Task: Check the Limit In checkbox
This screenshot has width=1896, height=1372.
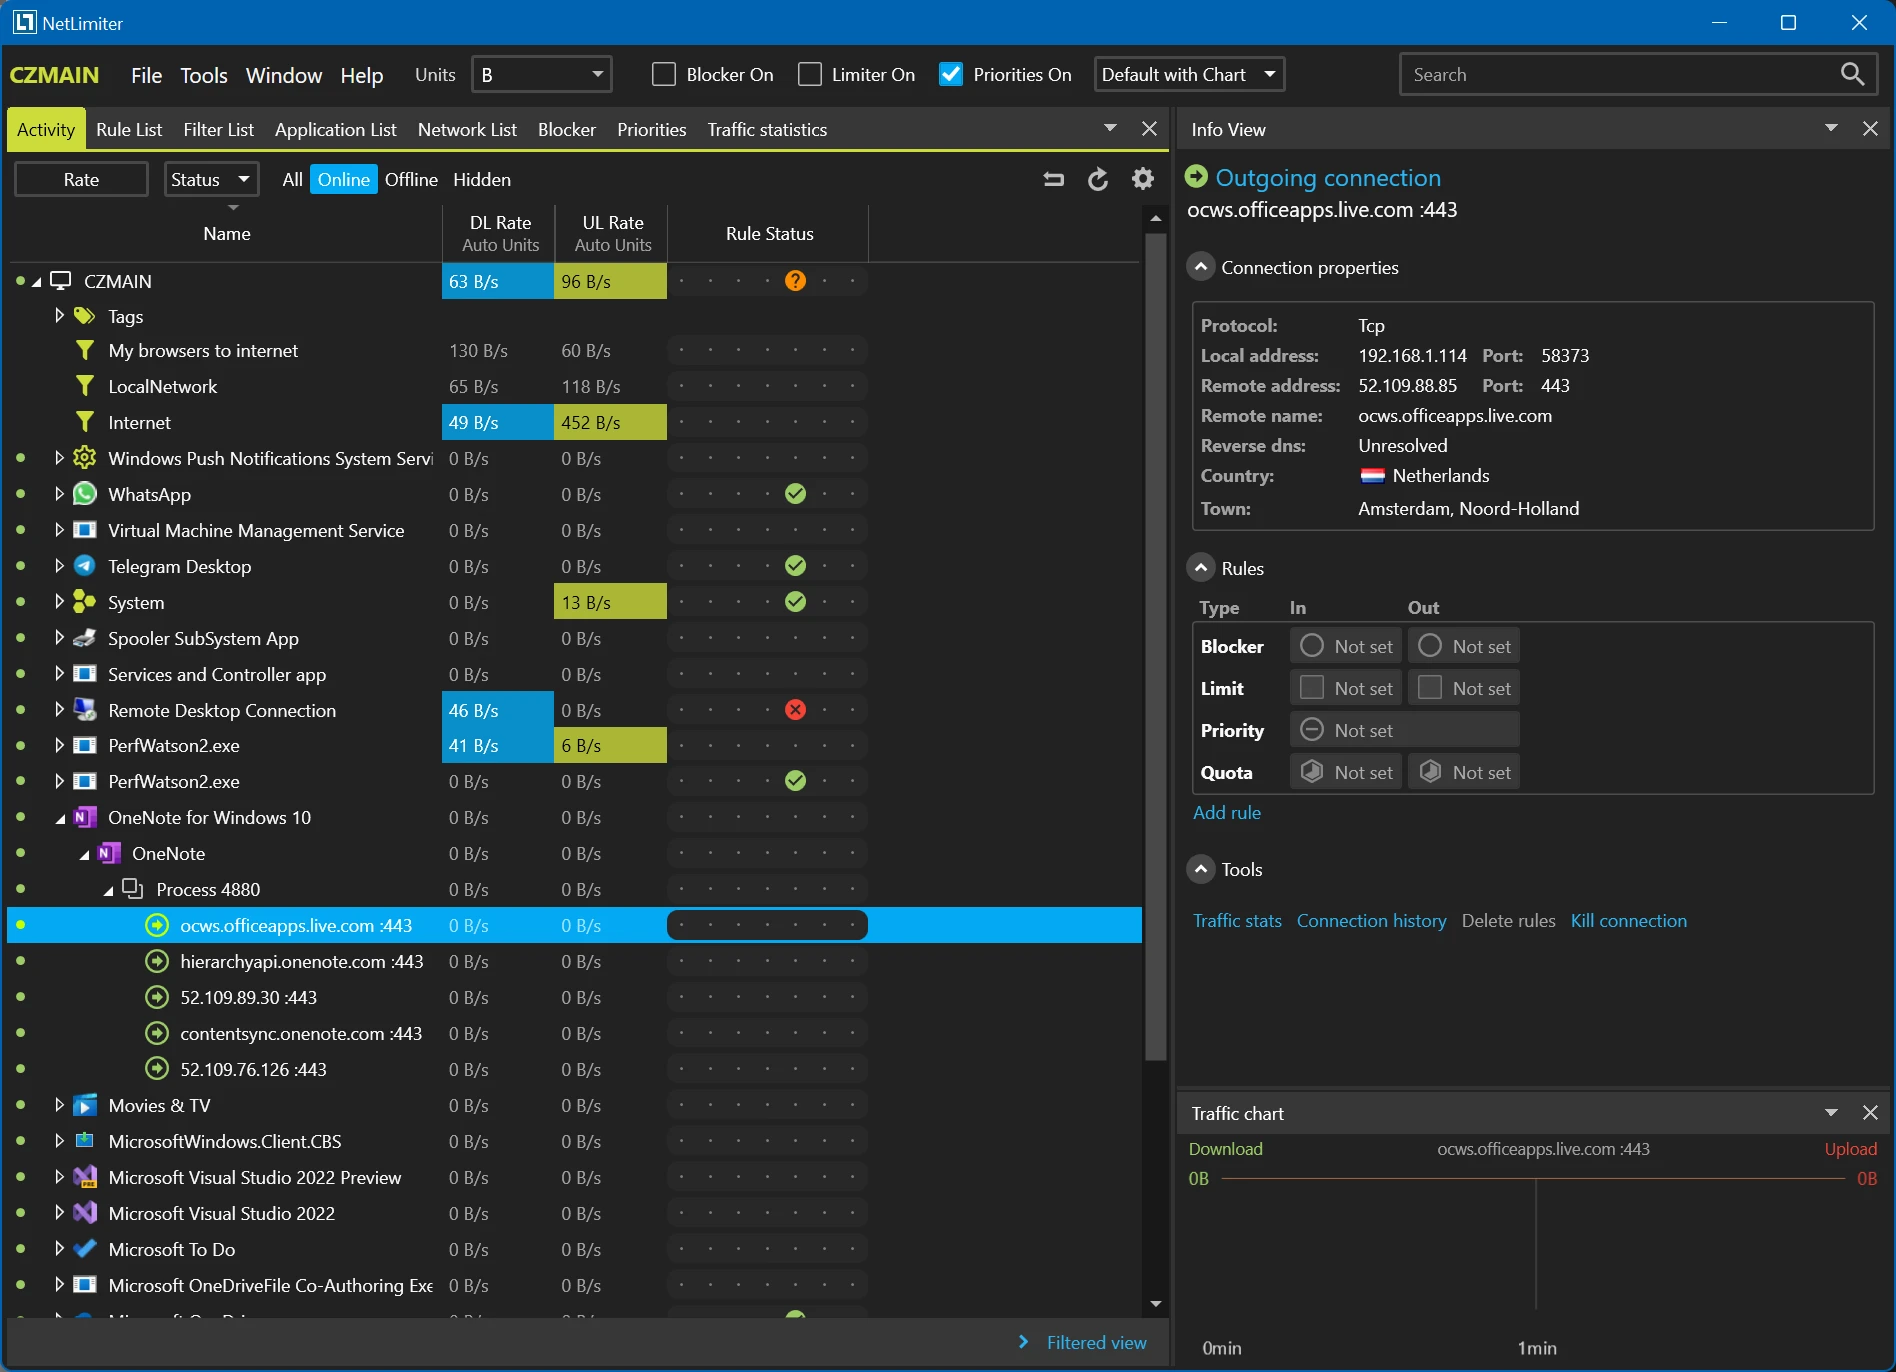Action: (x=1312, y=688)
